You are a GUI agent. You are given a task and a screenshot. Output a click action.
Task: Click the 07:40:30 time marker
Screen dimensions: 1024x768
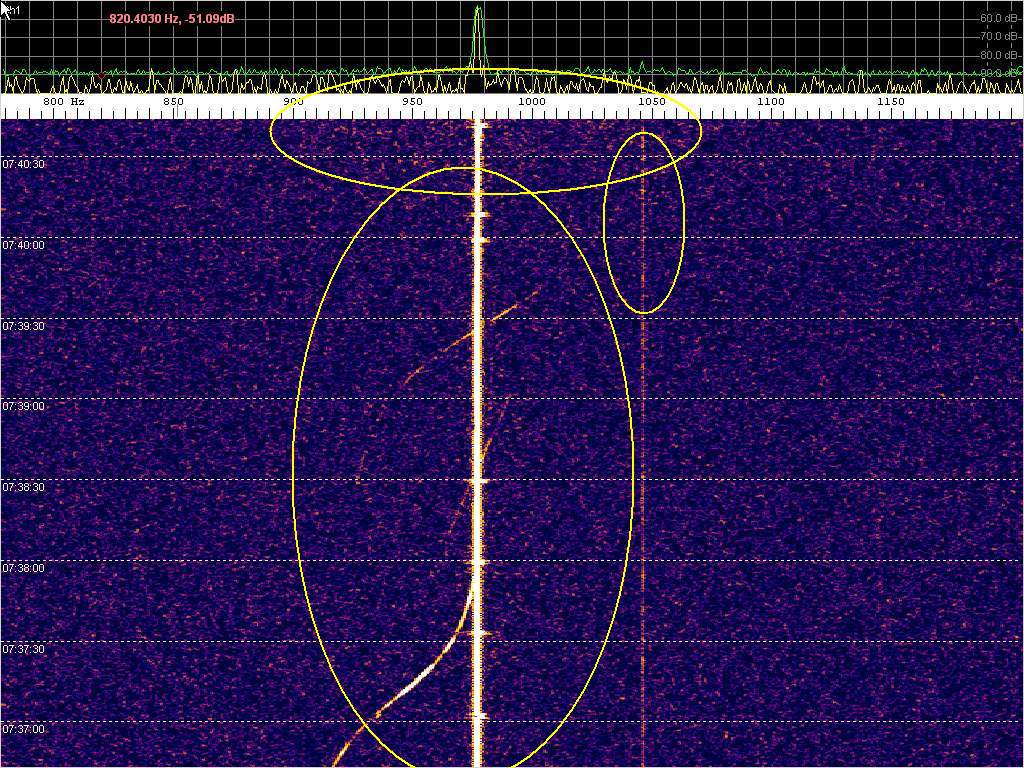point(23,164)
